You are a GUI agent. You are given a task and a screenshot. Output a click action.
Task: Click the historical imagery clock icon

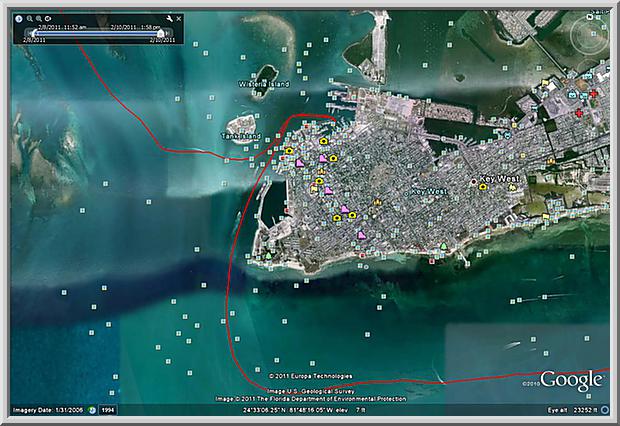click(92, 409)
